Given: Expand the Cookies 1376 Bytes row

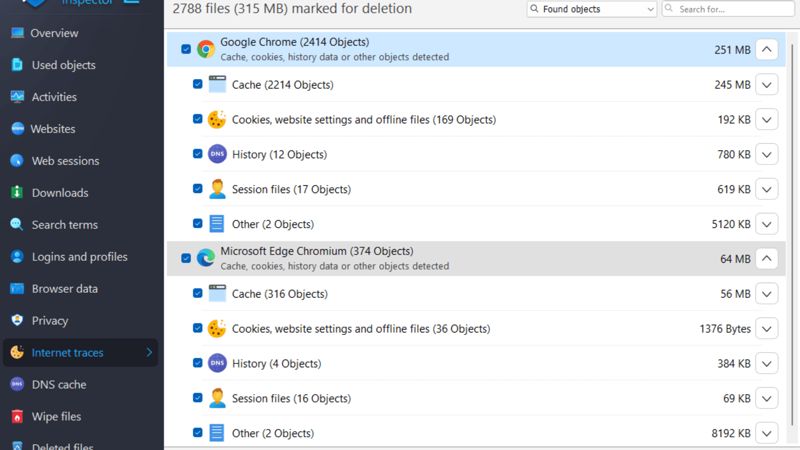Looking at the screenshot, I should coord(766,329).
